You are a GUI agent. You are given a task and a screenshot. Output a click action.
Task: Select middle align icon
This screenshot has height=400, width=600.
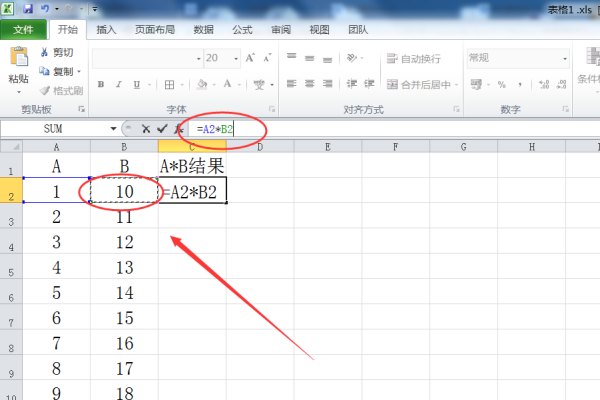[x=310, y=58]
